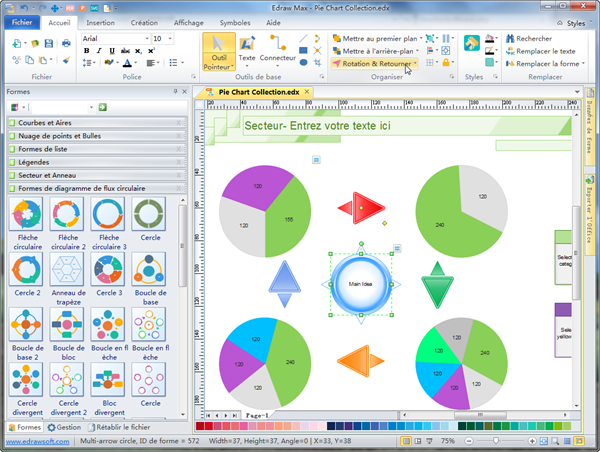
Task: Toggle Underline formatting
Action: tap(112, 51)
